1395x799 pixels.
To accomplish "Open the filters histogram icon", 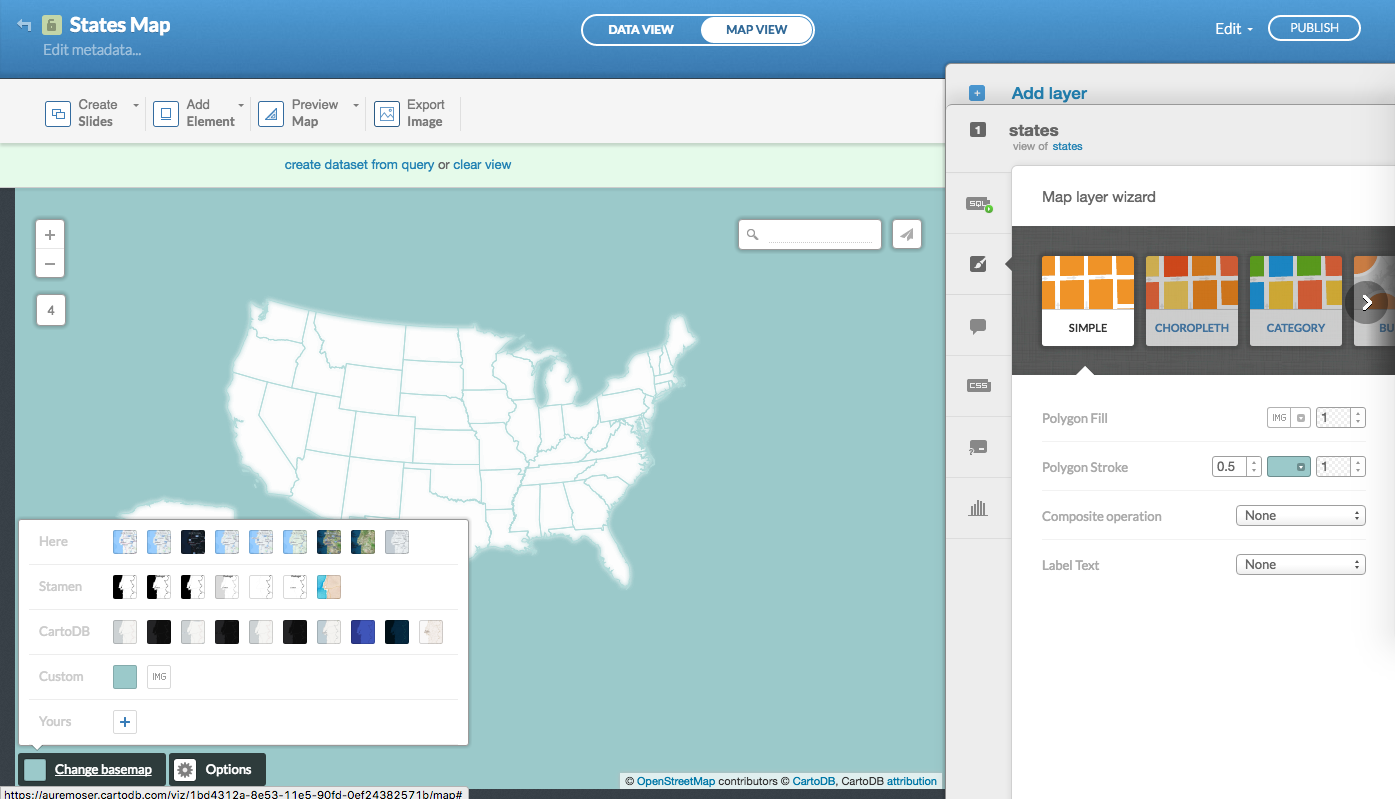I will coord(978,508).
